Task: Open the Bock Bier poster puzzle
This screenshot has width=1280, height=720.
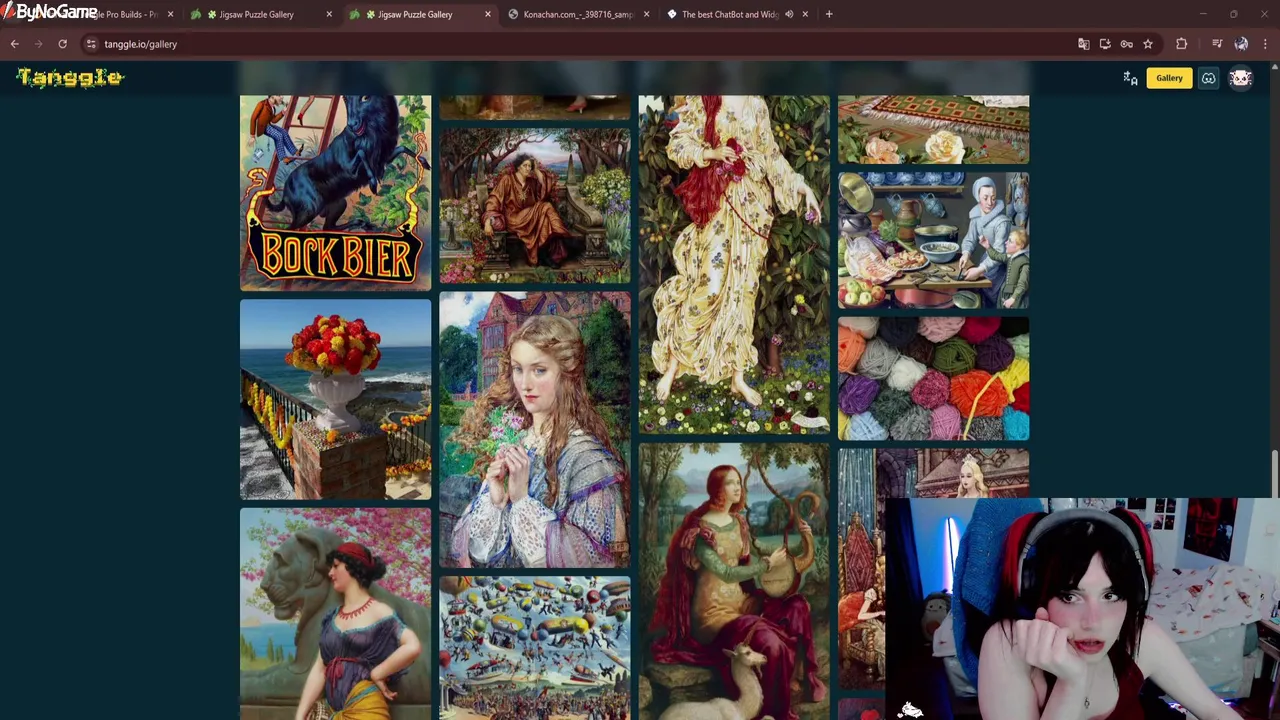Action: point(335,193)
